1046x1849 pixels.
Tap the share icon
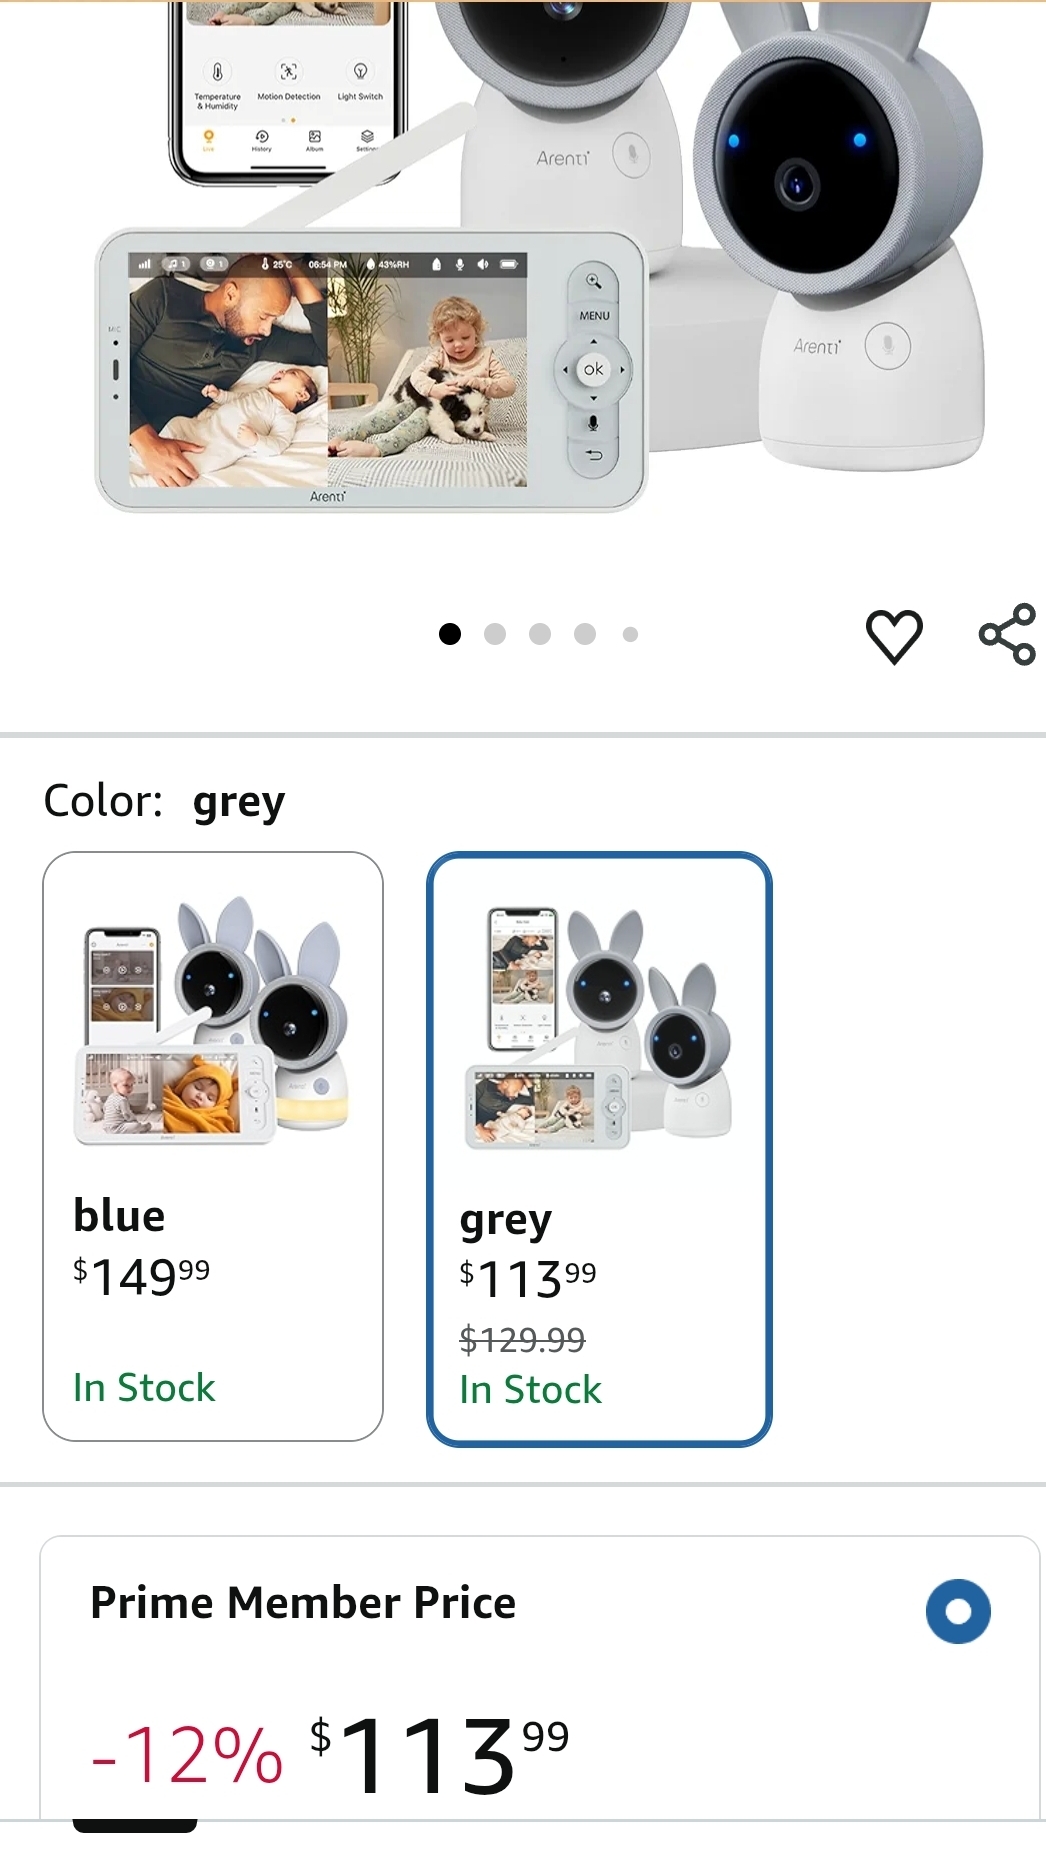1007,634
